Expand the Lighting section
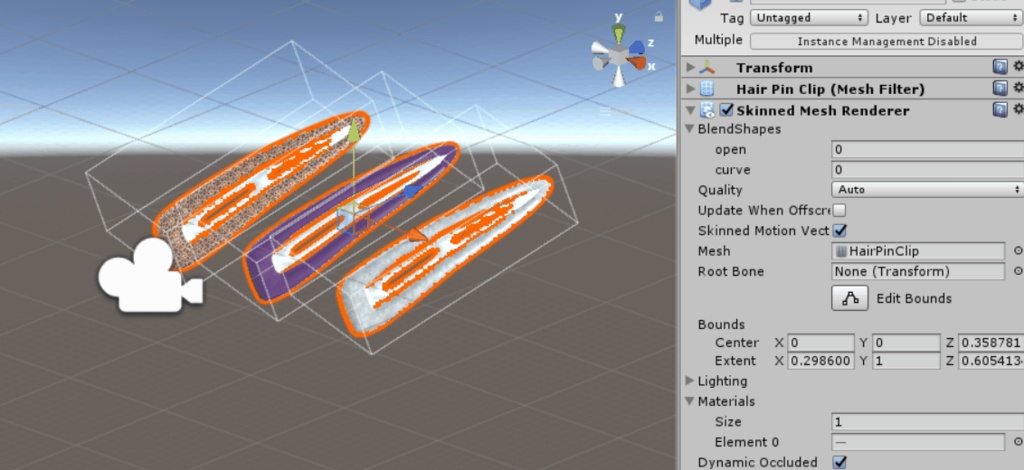1024x470 pixels. [x=690, y=381]
